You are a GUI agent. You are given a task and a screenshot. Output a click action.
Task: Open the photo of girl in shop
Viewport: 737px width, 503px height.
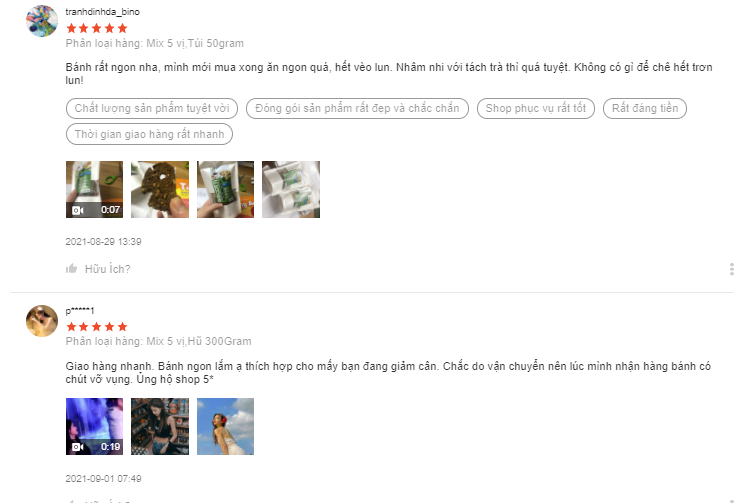point(160,426)
